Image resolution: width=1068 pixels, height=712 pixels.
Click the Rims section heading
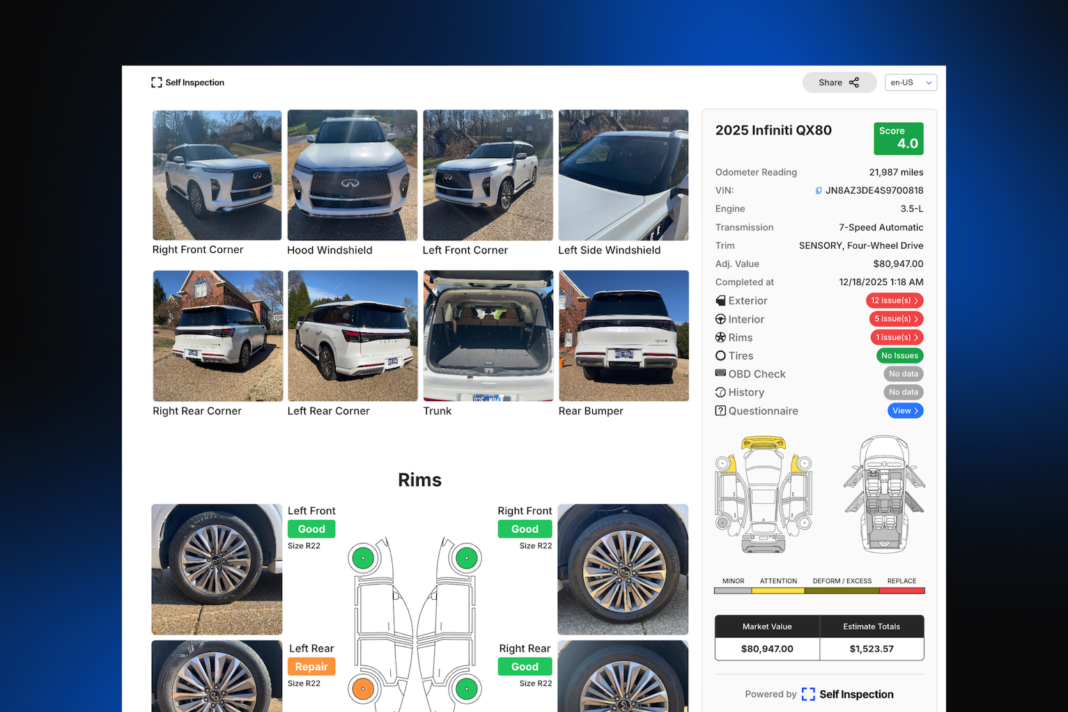click(x=420, y=480)
